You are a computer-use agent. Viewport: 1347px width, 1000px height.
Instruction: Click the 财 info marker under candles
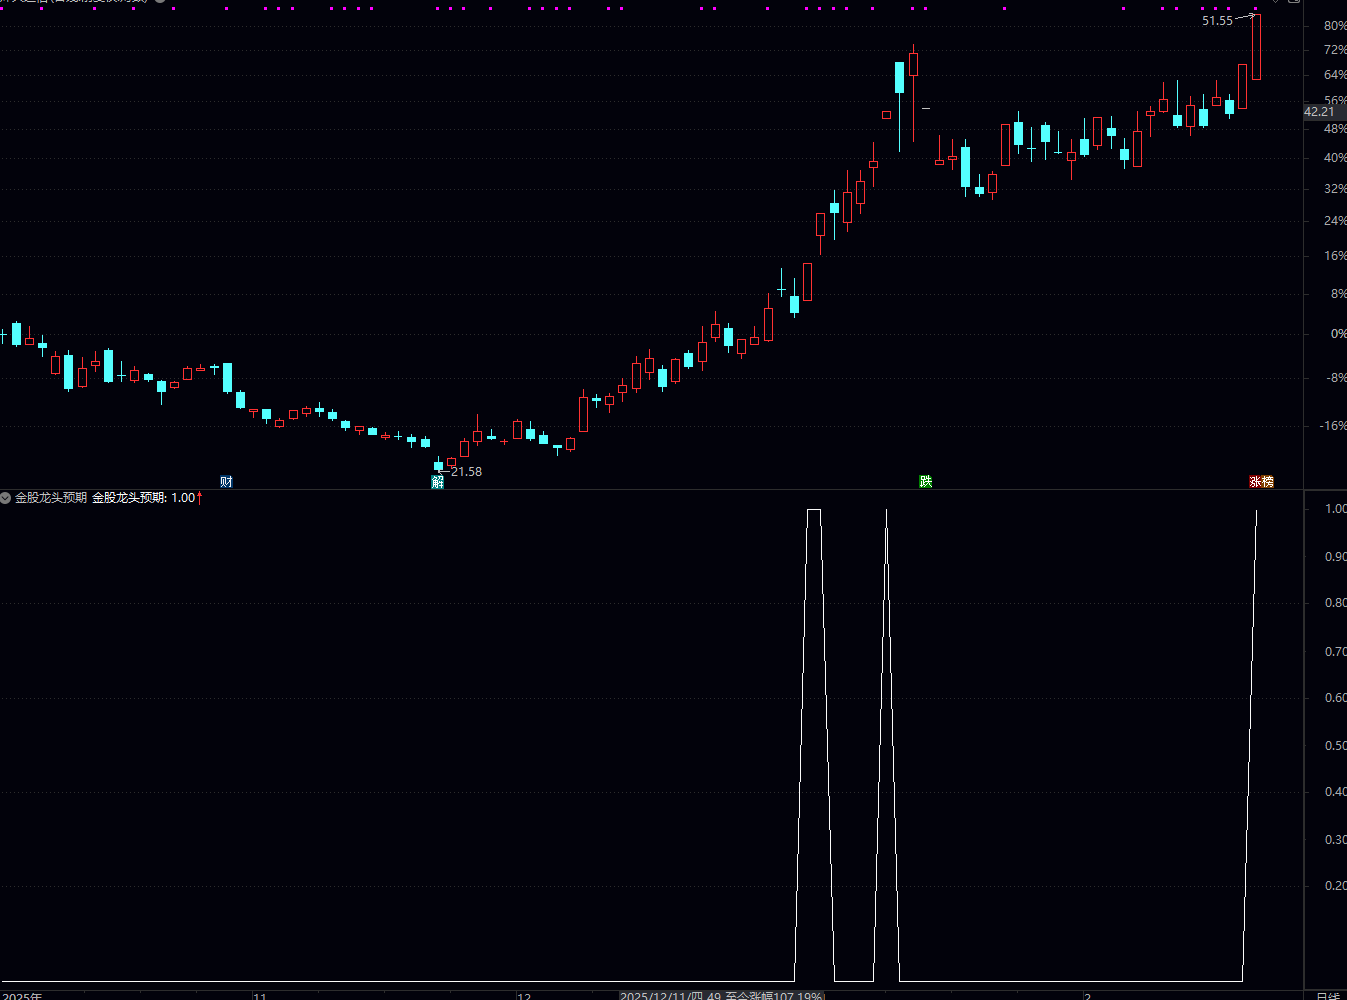tap(226, 482)
